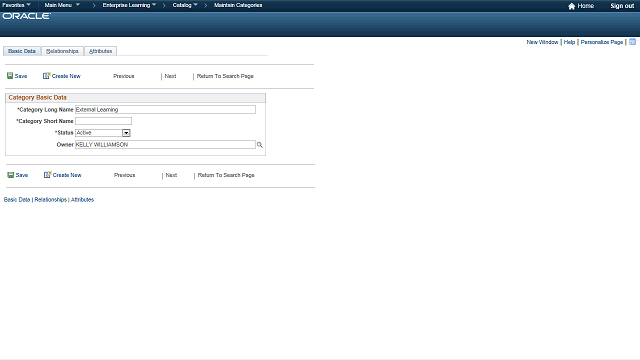The height and width of the screenshot is (360, 640).
Task: Expand Enterprise Learning breadcrumb menu
Action: (129, 5)
